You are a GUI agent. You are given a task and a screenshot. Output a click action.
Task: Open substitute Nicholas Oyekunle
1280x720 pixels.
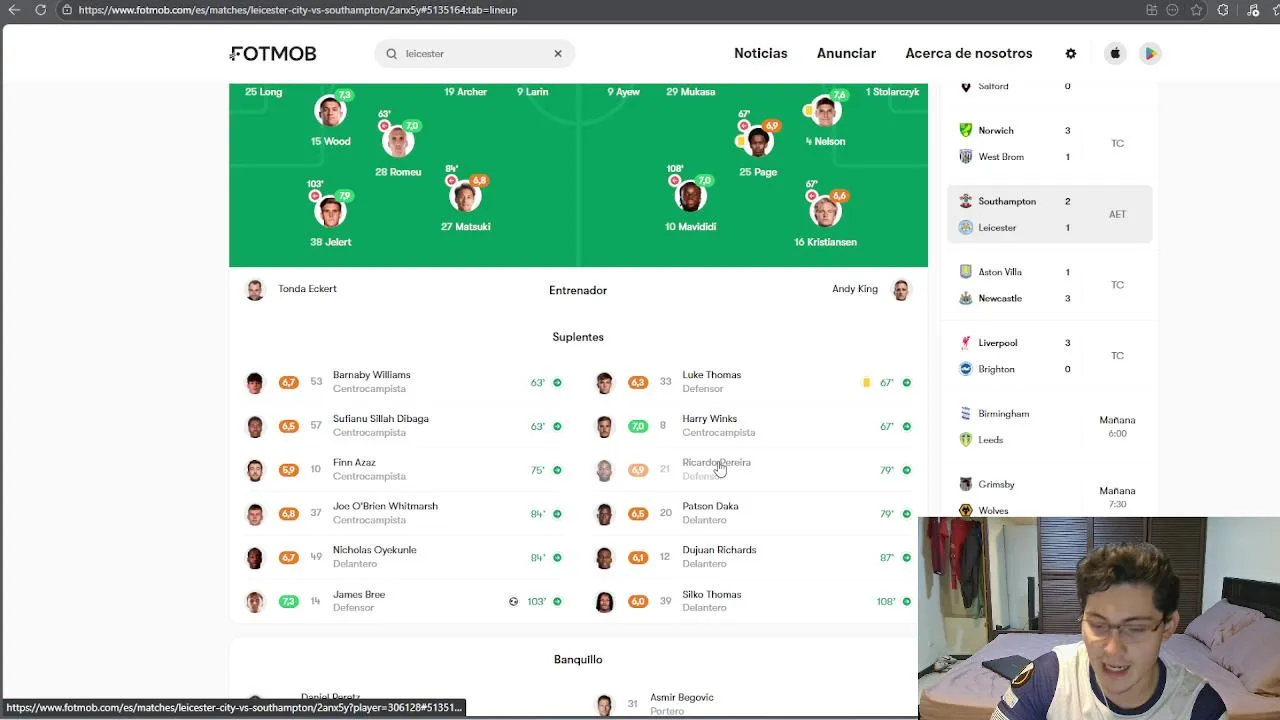click(403, 558)
